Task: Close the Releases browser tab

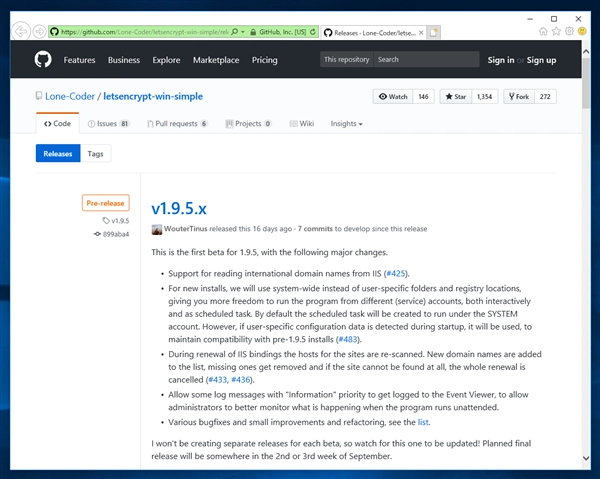Action: (x=421, y=33)
